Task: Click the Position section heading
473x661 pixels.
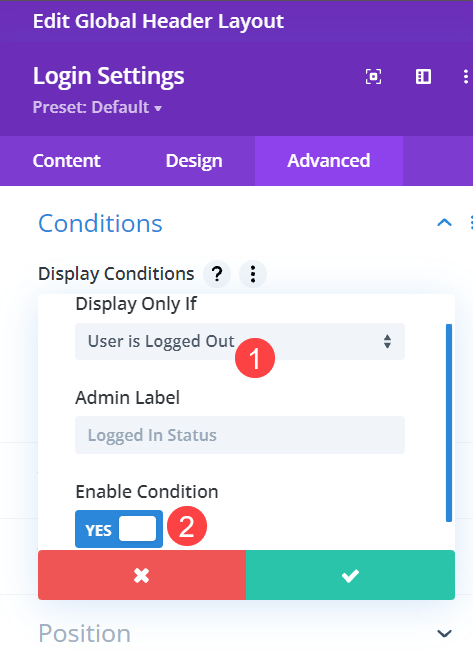Action: click(85, 633)
